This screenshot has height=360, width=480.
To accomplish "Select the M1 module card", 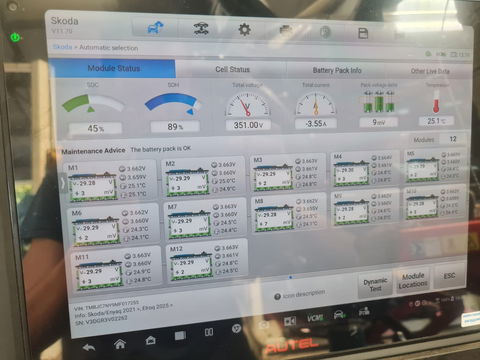I will 110,181.
